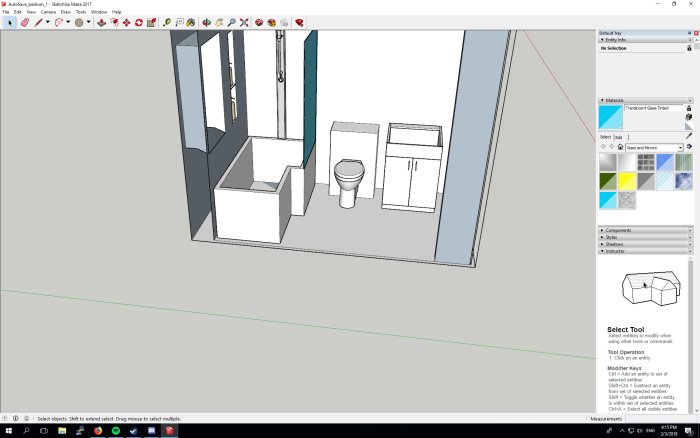Switch to the materials Select tab

pos(605,137)
